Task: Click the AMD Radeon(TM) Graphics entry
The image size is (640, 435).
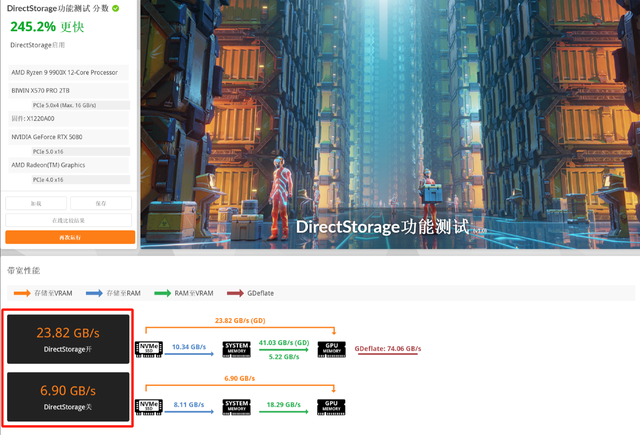Action: click(69, 165)
